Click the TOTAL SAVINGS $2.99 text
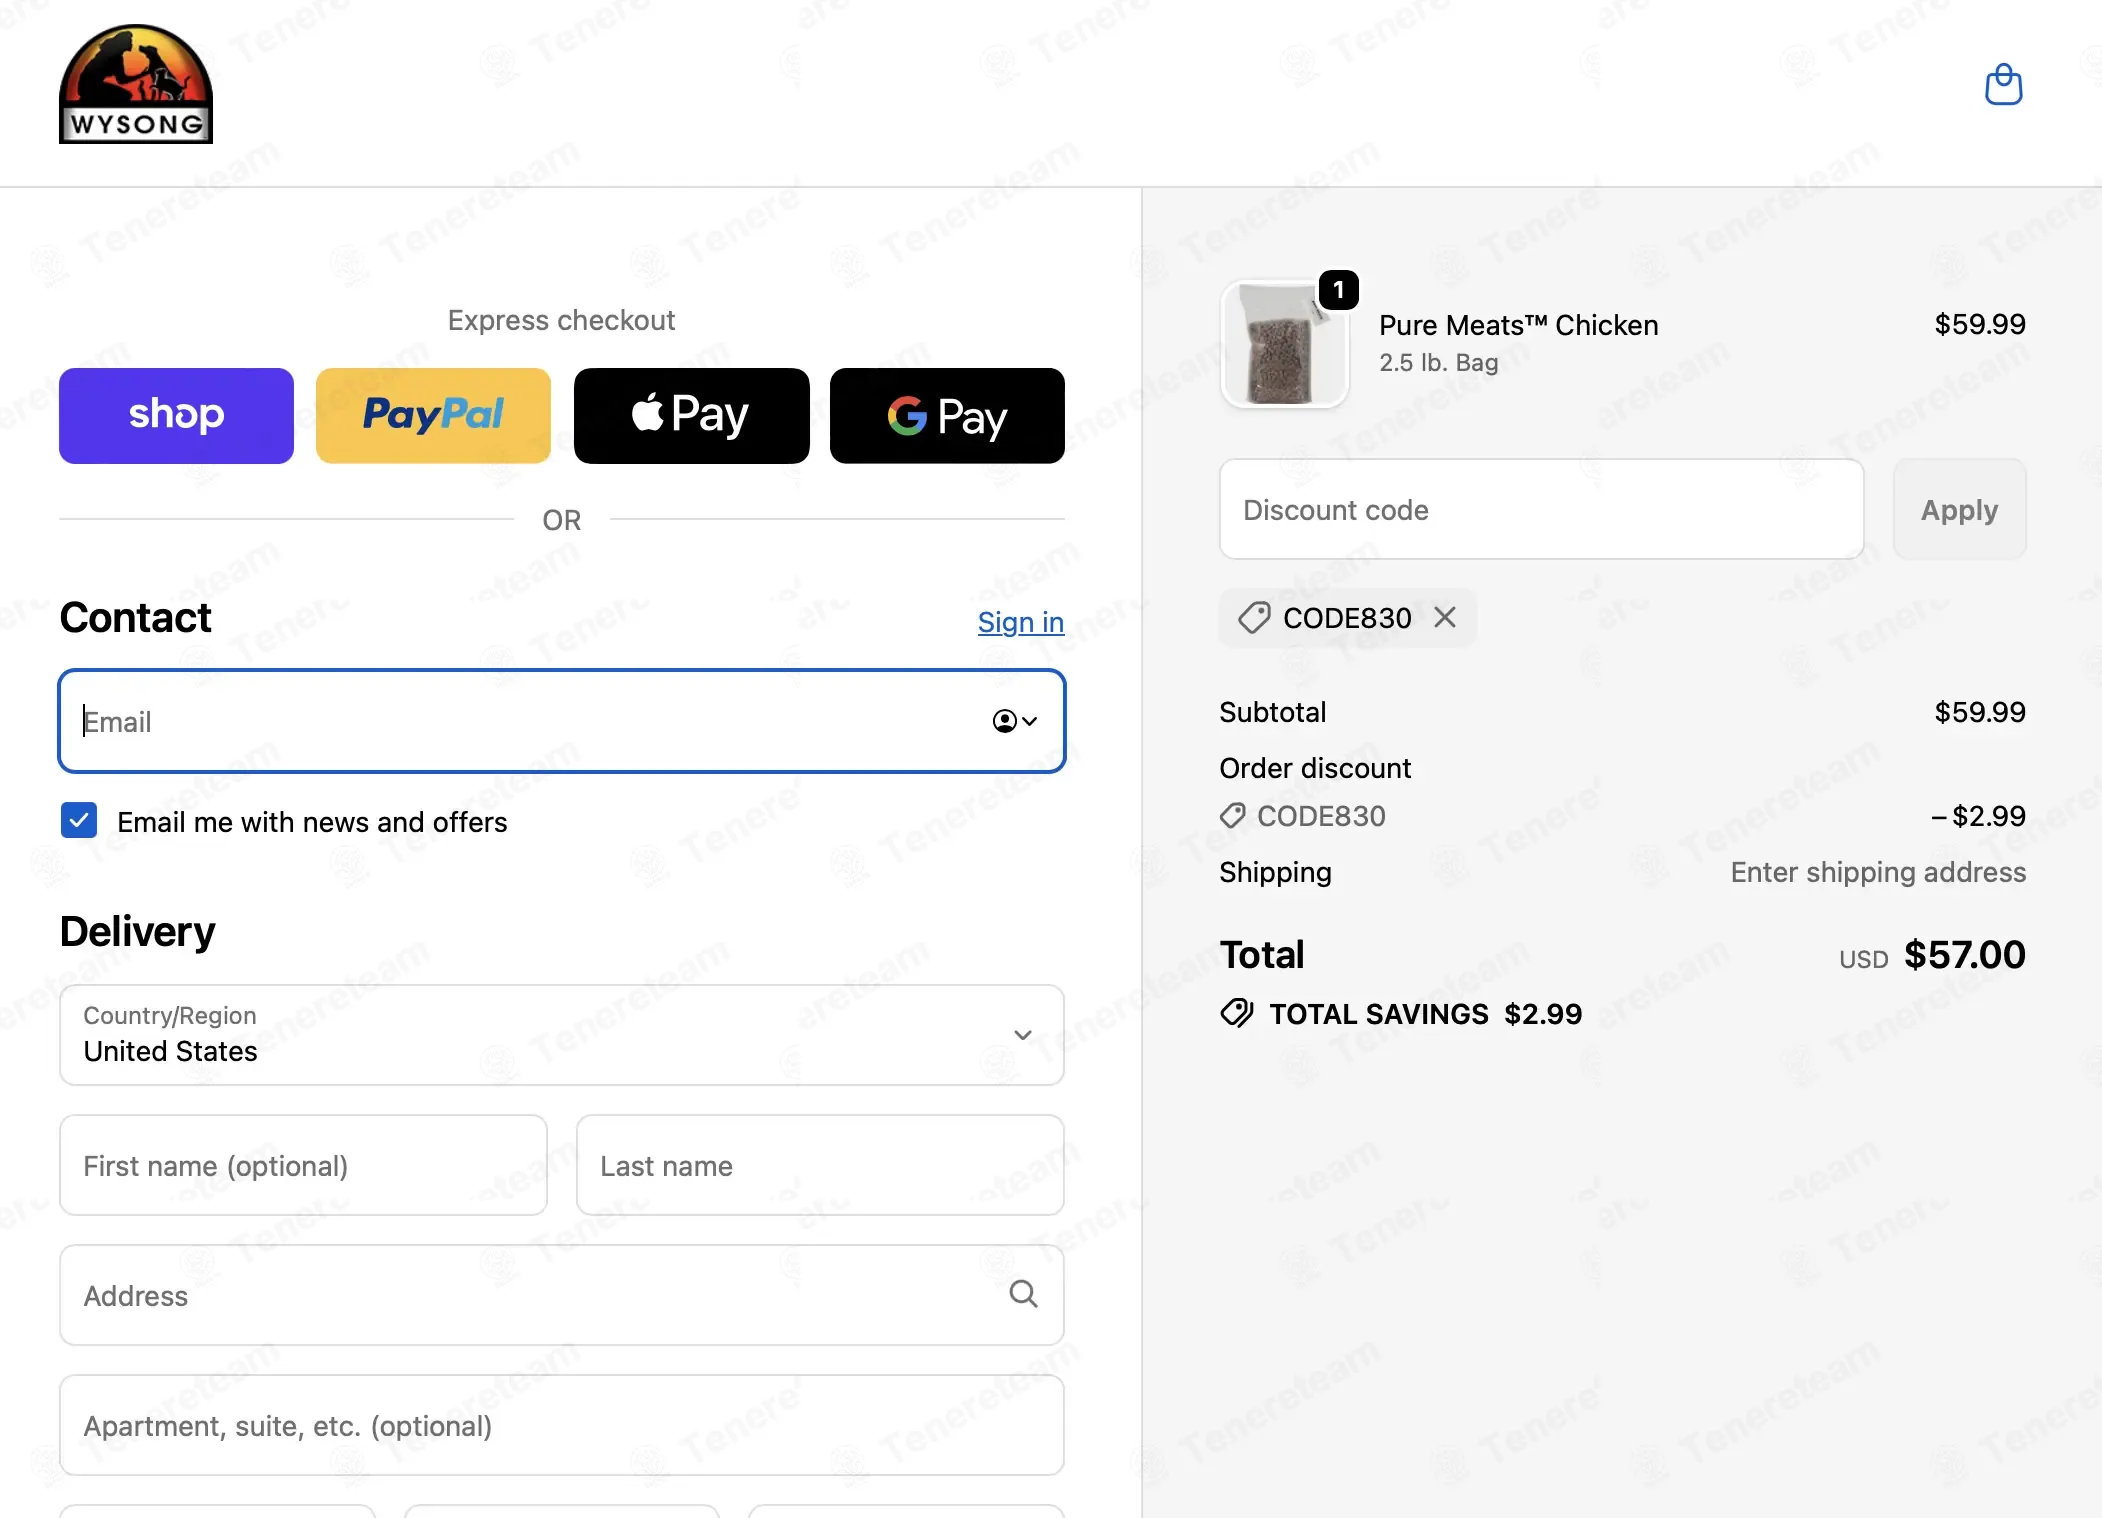Viewport: 2102px width, 1518px height. click(1426, 1014)
